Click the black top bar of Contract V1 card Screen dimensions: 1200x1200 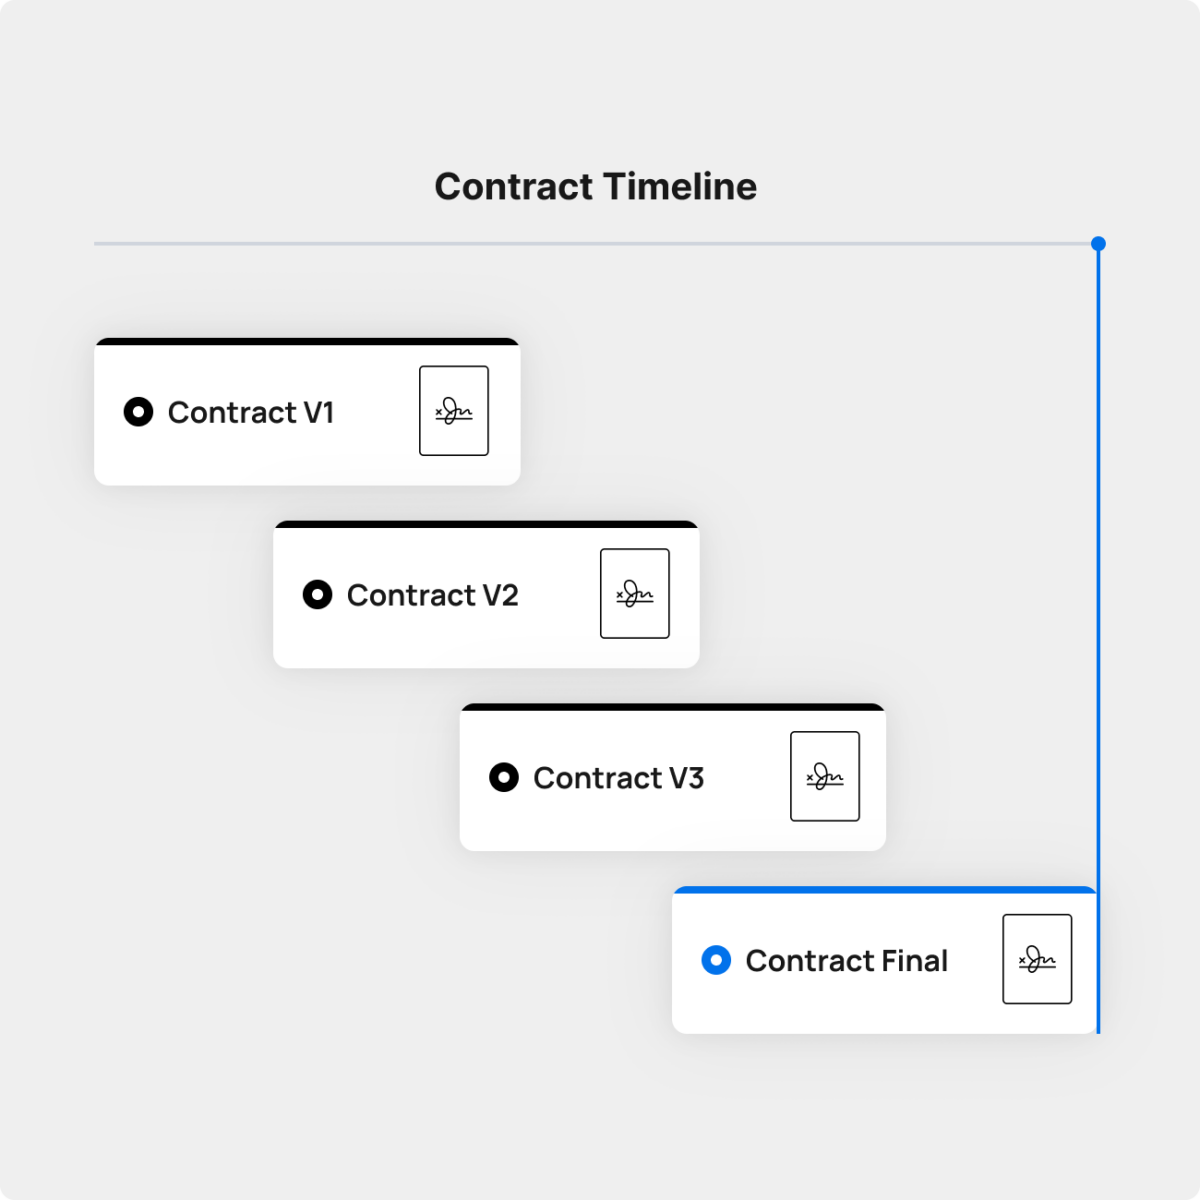[307, 342]
